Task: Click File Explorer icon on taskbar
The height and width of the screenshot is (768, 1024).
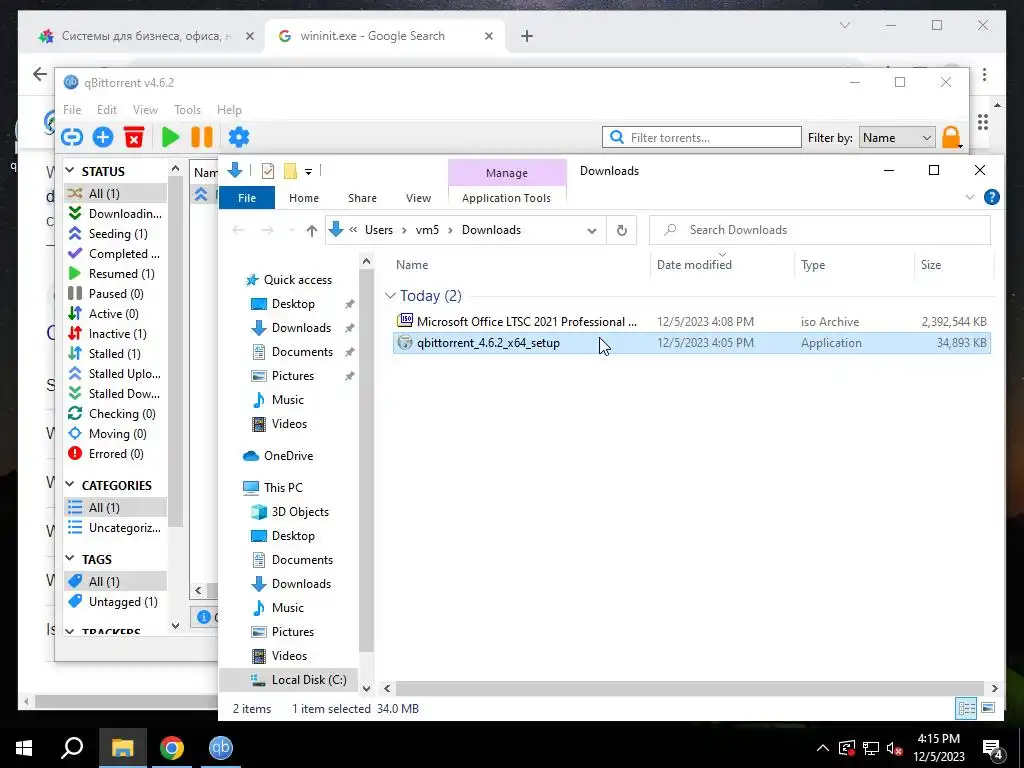Action: pyautogui.click(x=122, y=748)
